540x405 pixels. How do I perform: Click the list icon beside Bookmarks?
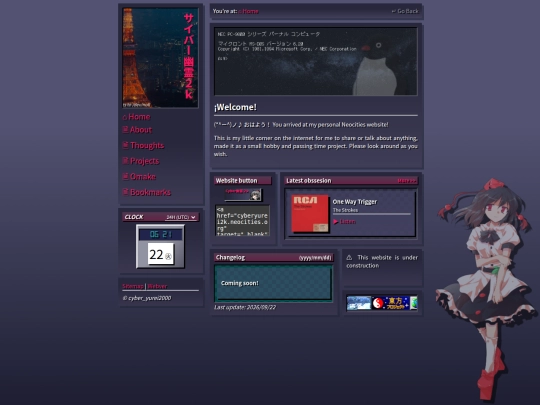126,192
